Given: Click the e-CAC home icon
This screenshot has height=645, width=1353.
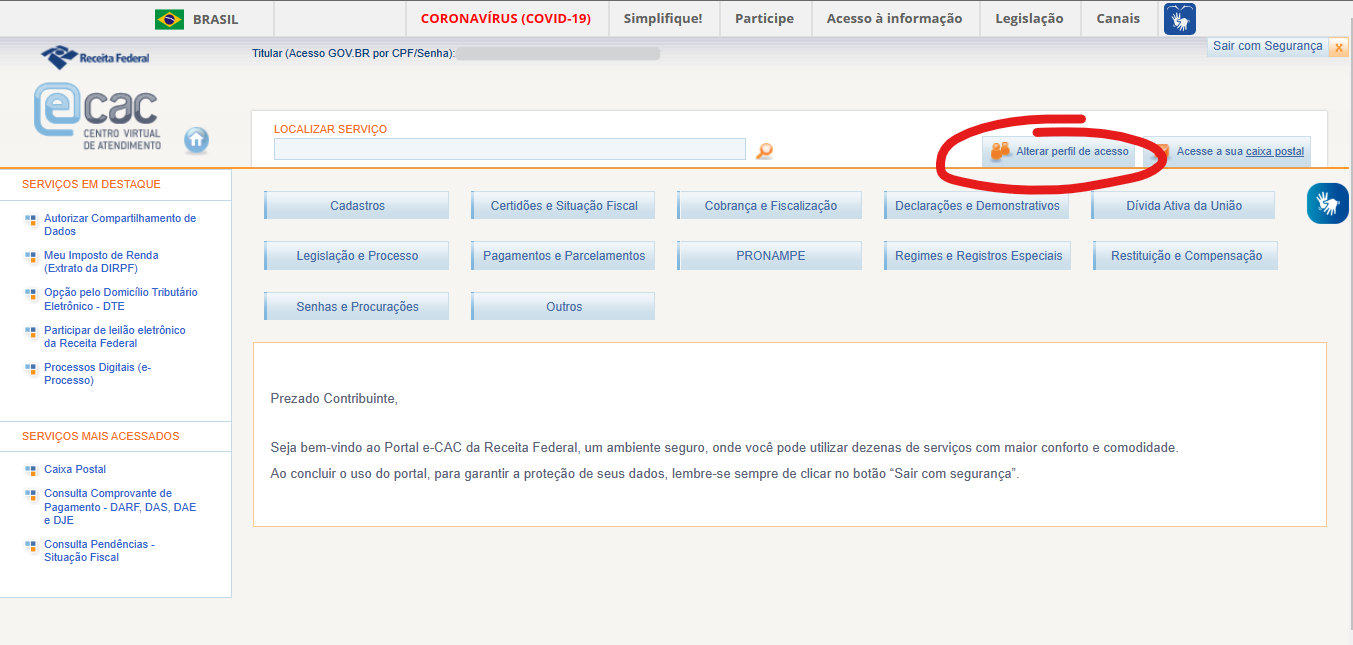Looking at the screenshot, I should click(x=197, y=140).
